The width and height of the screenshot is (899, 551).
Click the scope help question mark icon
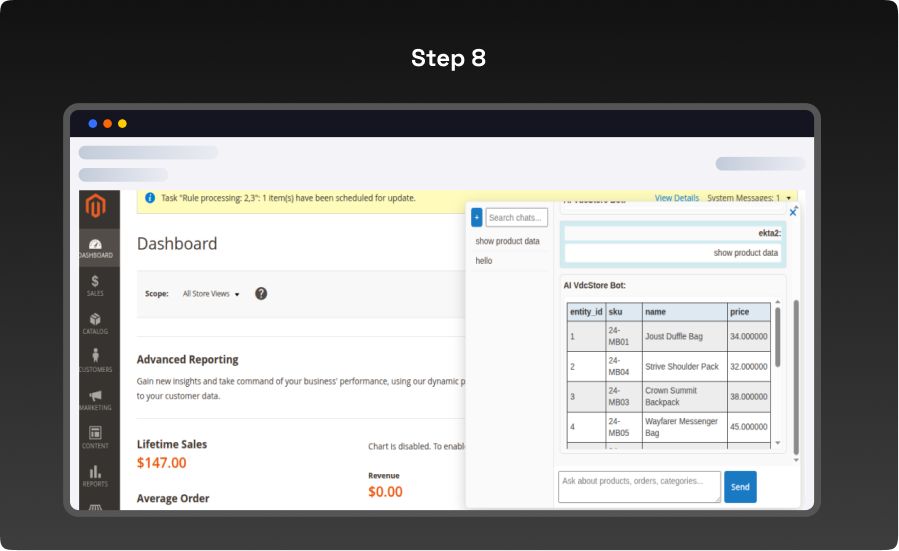point(261,294)
